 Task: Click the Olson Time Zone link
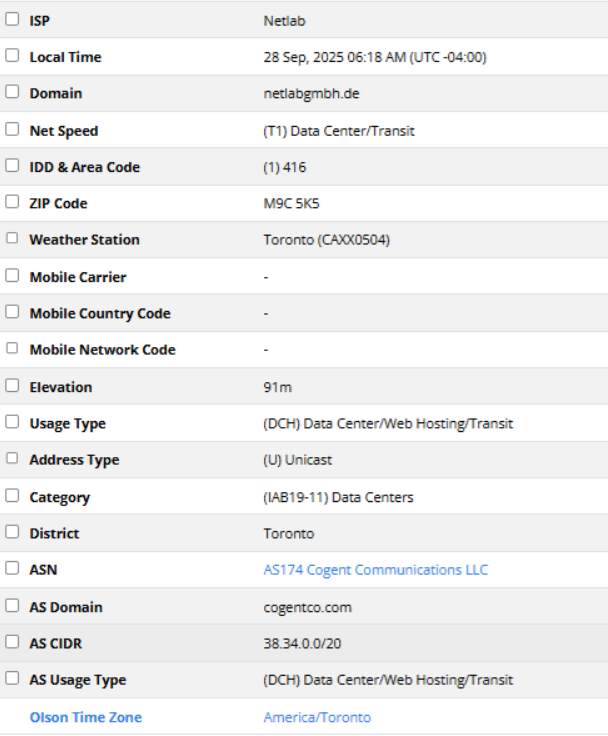(x=85, y=717)
